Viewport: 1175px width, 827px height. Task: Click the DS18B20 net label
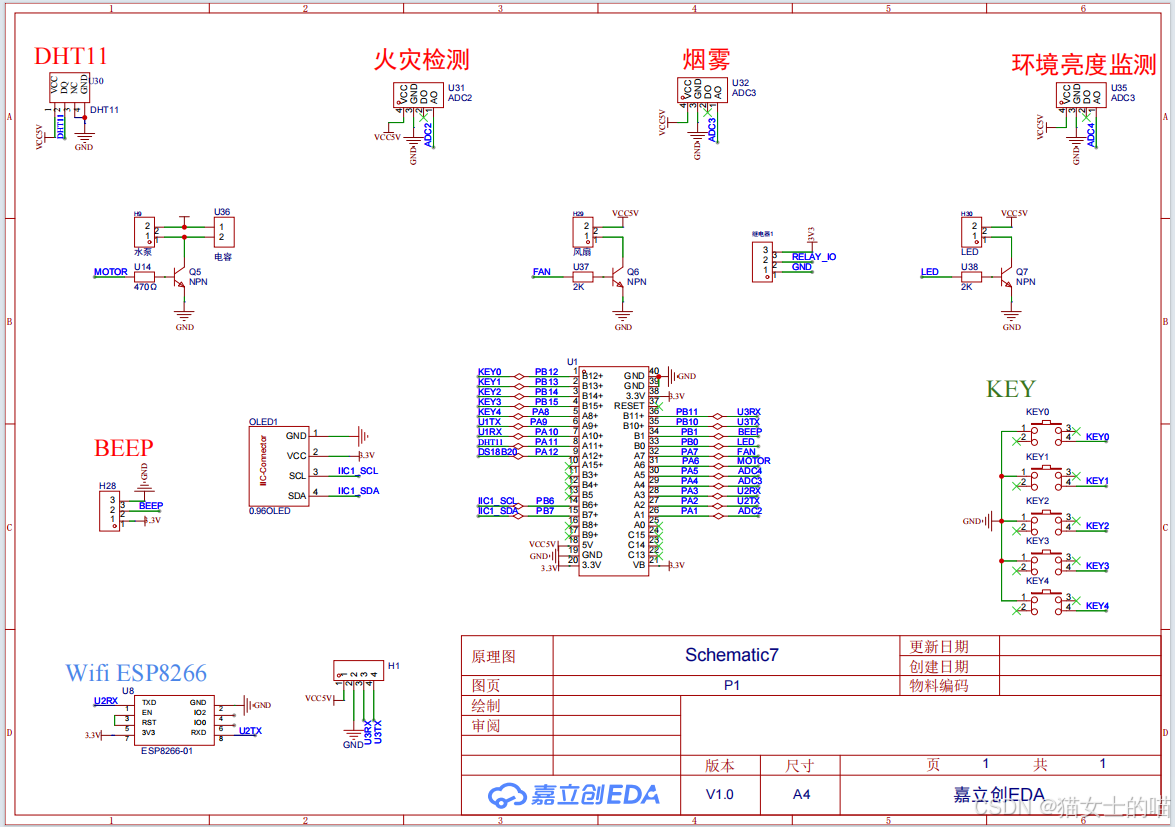point(498,452)
